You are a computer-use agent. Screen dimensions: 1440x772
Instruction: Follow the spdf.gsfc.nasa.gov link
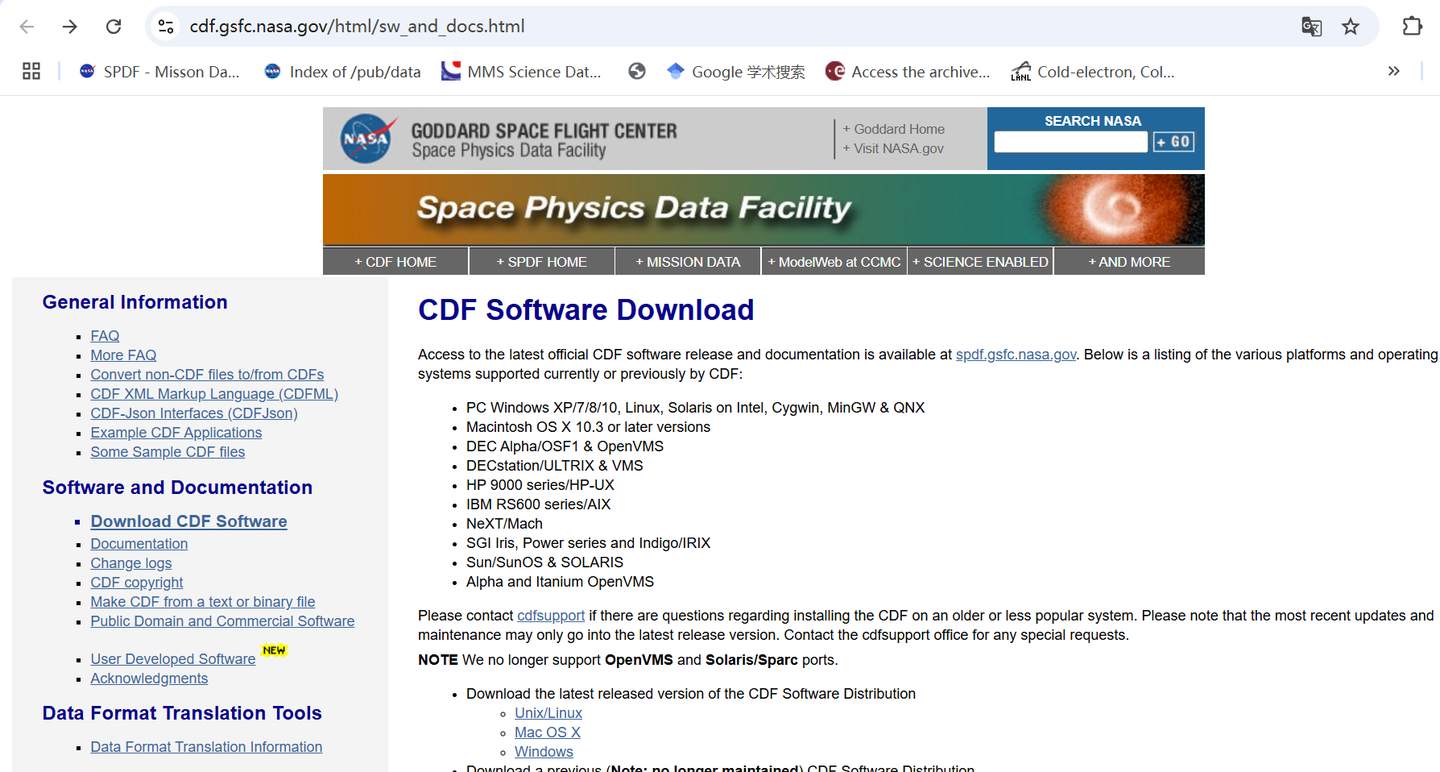coord(1015,355)
